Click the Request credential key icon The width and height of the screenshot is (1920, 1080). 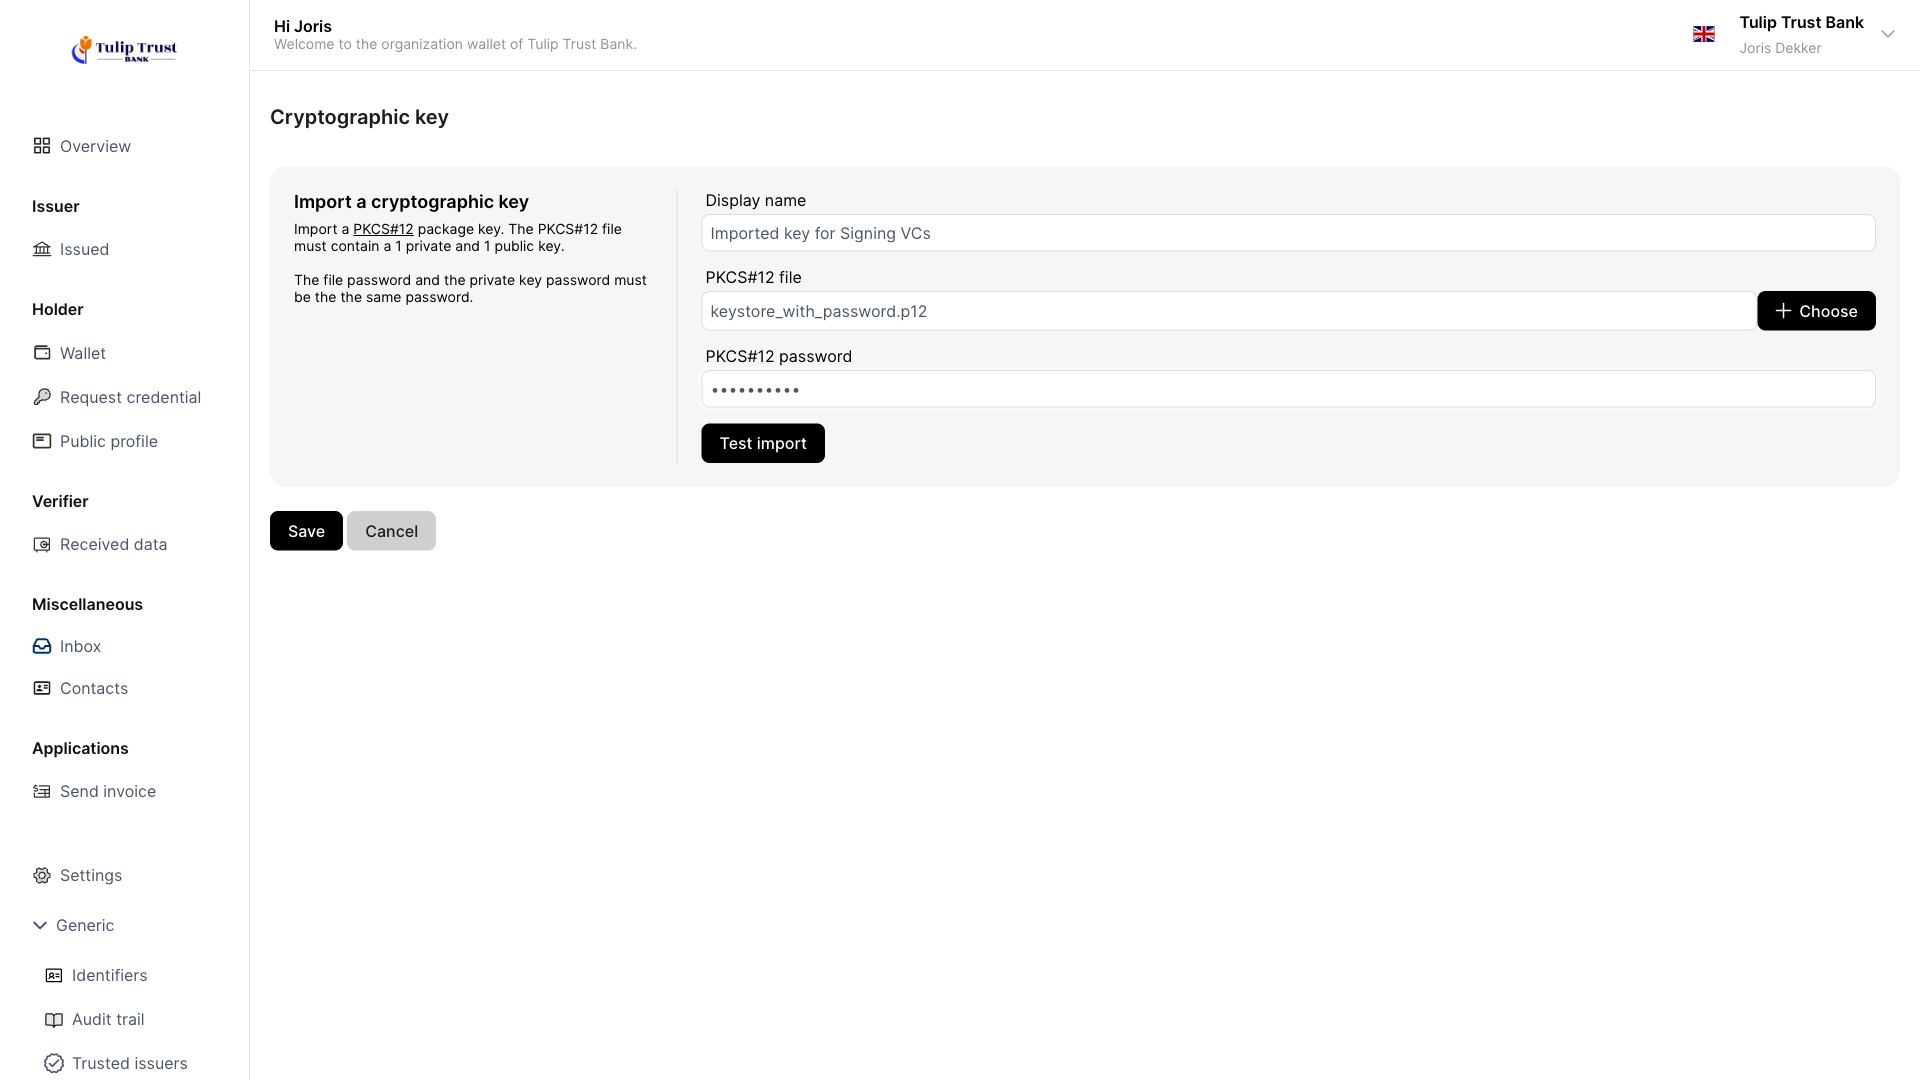pyautogui.click(x=41, y=397)
